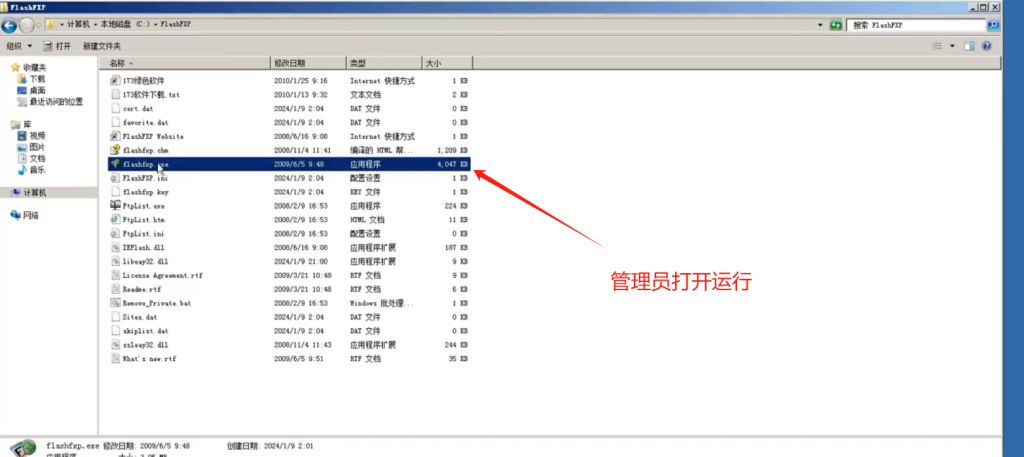Select 收藏夹 in the navigation pane
The image size is (1024, 457).
[x=35, y=68]
